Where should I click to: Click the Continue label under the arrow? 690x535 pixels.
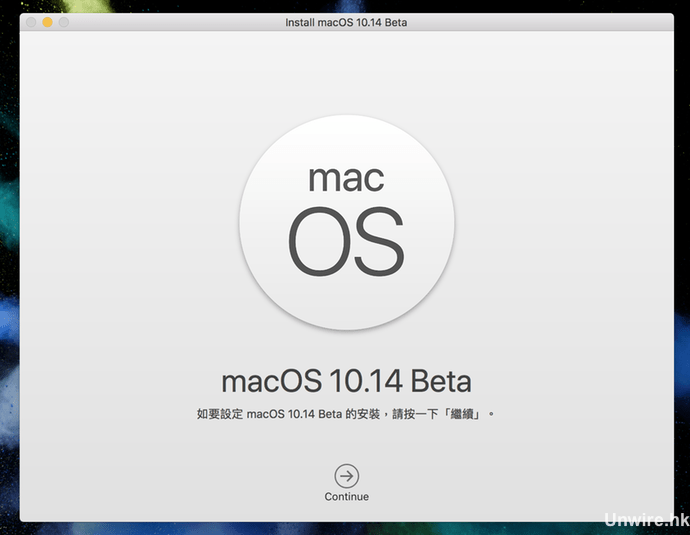(347, 497)
